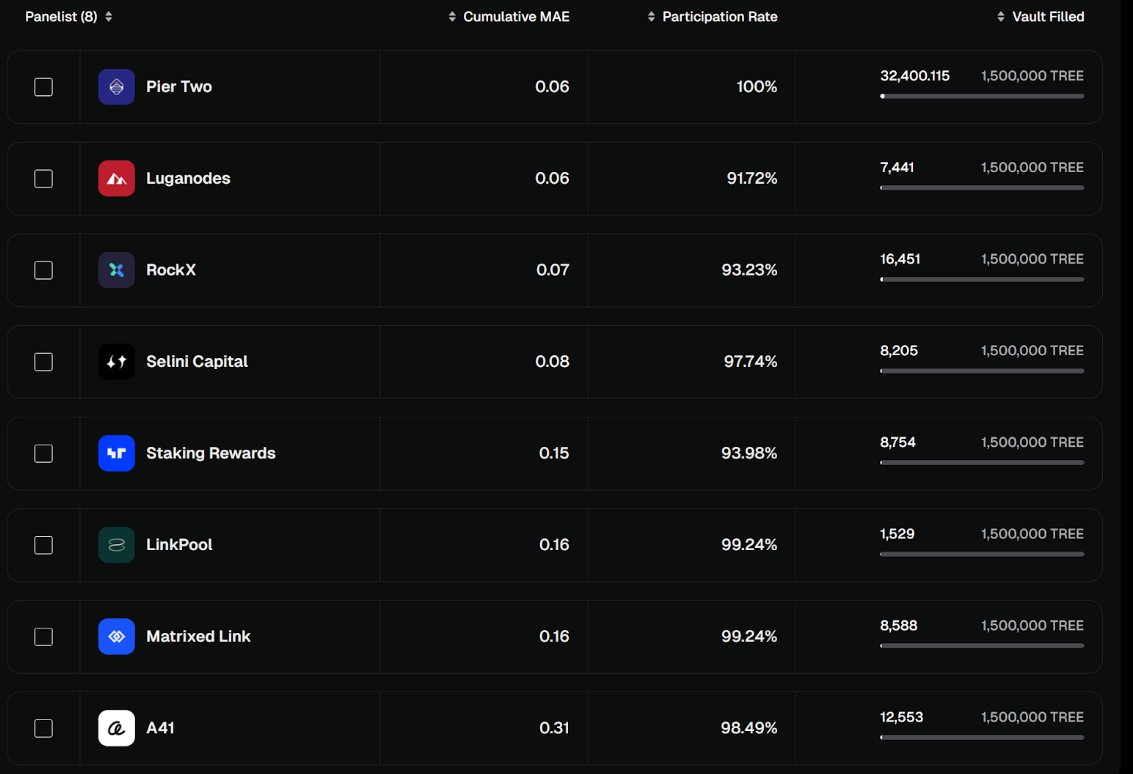Click Pier Two participation rate 100%

(757, 87)
